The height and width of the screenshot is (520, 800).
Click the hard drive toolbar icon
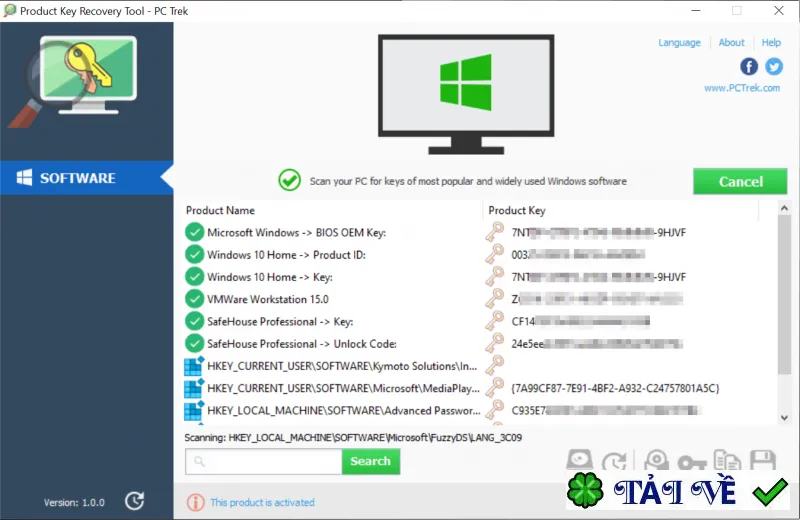(x=580, y=460)
